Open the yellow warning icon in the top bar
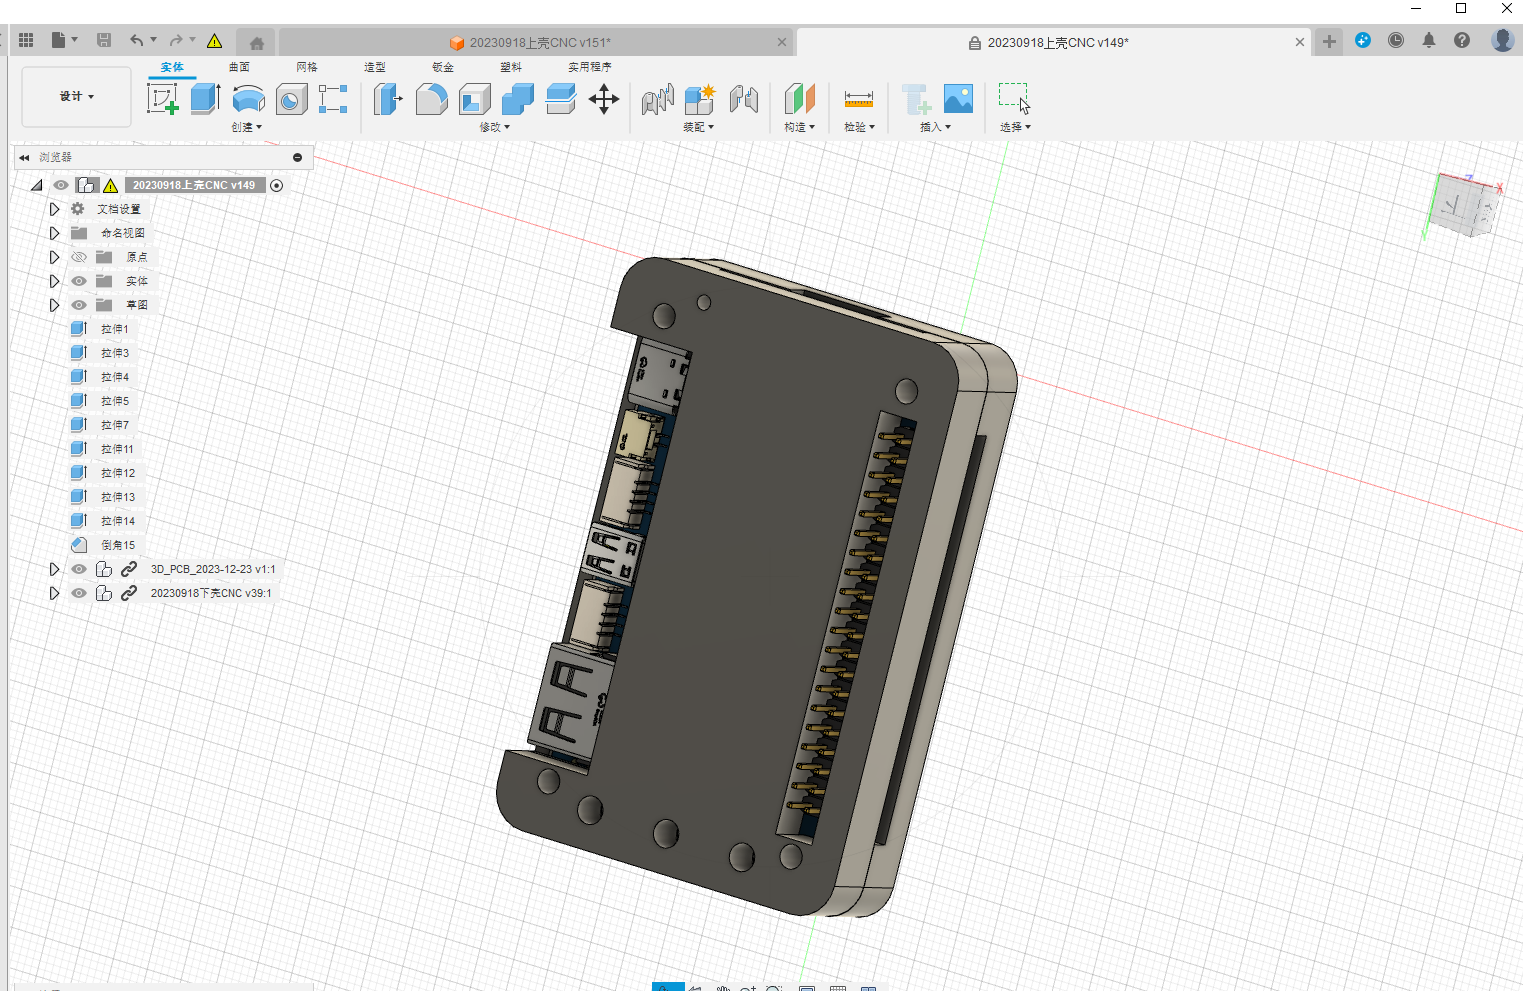The height and width of the screenshot is (991, 1523). click(x=214, y=41)
